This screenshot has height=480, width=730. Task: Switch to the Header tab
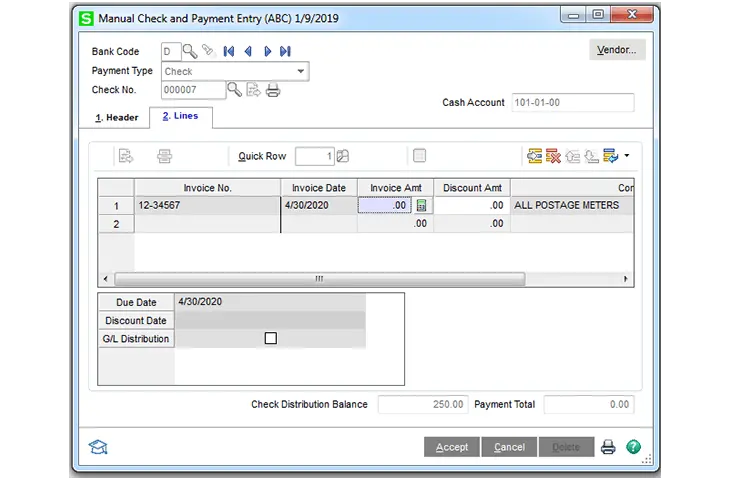[x=117, y=118]
